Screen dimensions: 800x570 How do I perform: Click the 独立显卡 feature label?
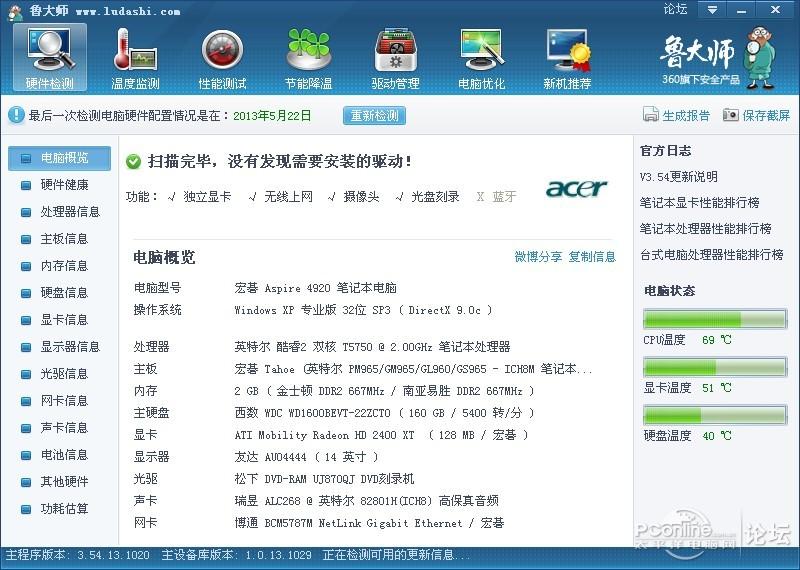(x=207, y=197)
